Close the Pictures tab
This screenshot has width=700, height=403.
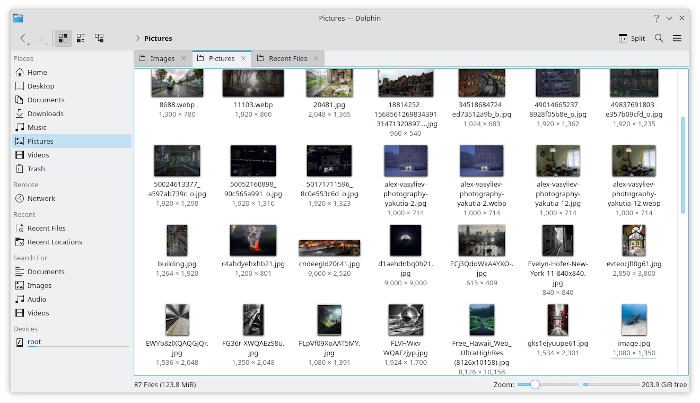(x=244, y=59)
